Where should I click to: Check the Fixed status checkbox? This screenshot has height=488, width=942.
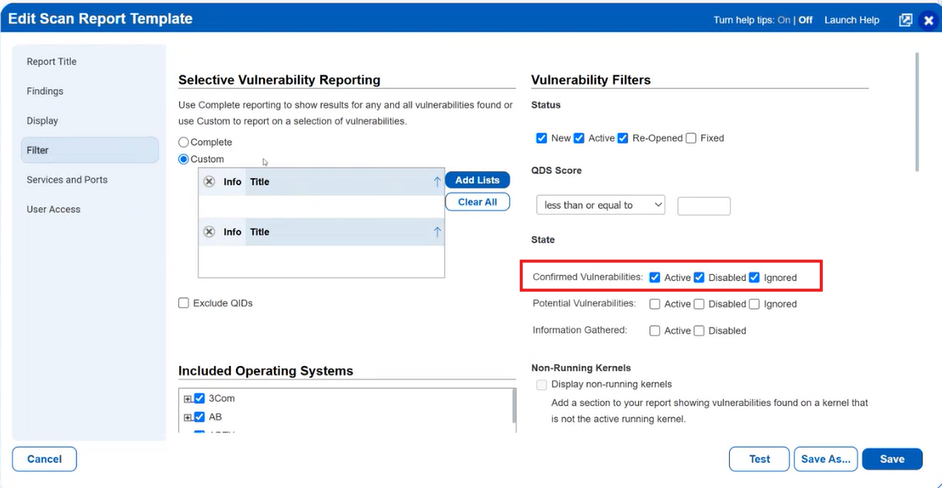pyautogui.click(x=691, y=138)
